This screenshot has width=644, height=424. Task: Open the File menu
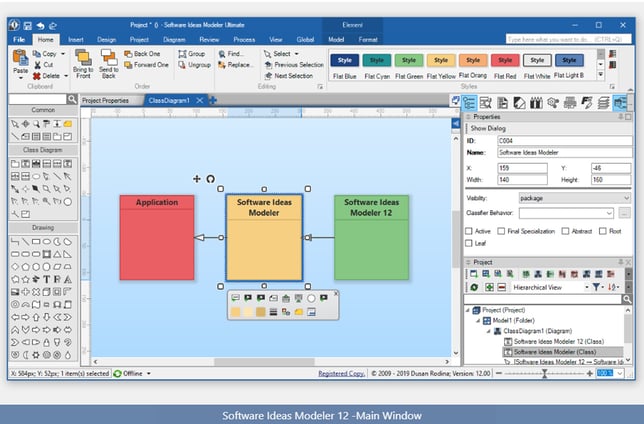(x=19, y=39)
